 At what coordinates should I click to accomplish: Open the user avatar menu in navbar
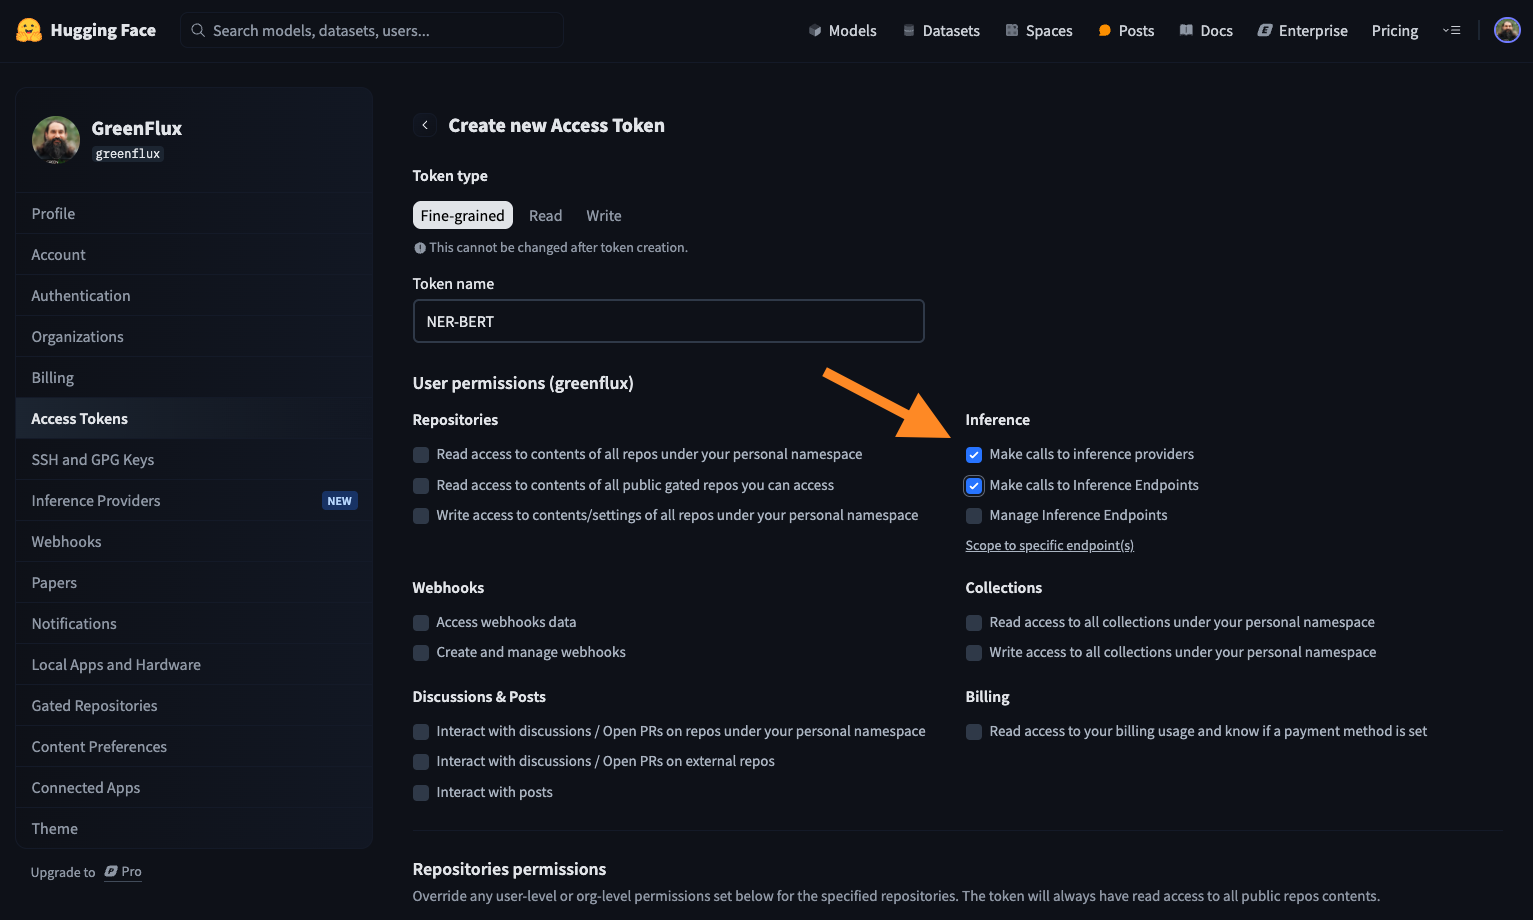point(1507,30)
